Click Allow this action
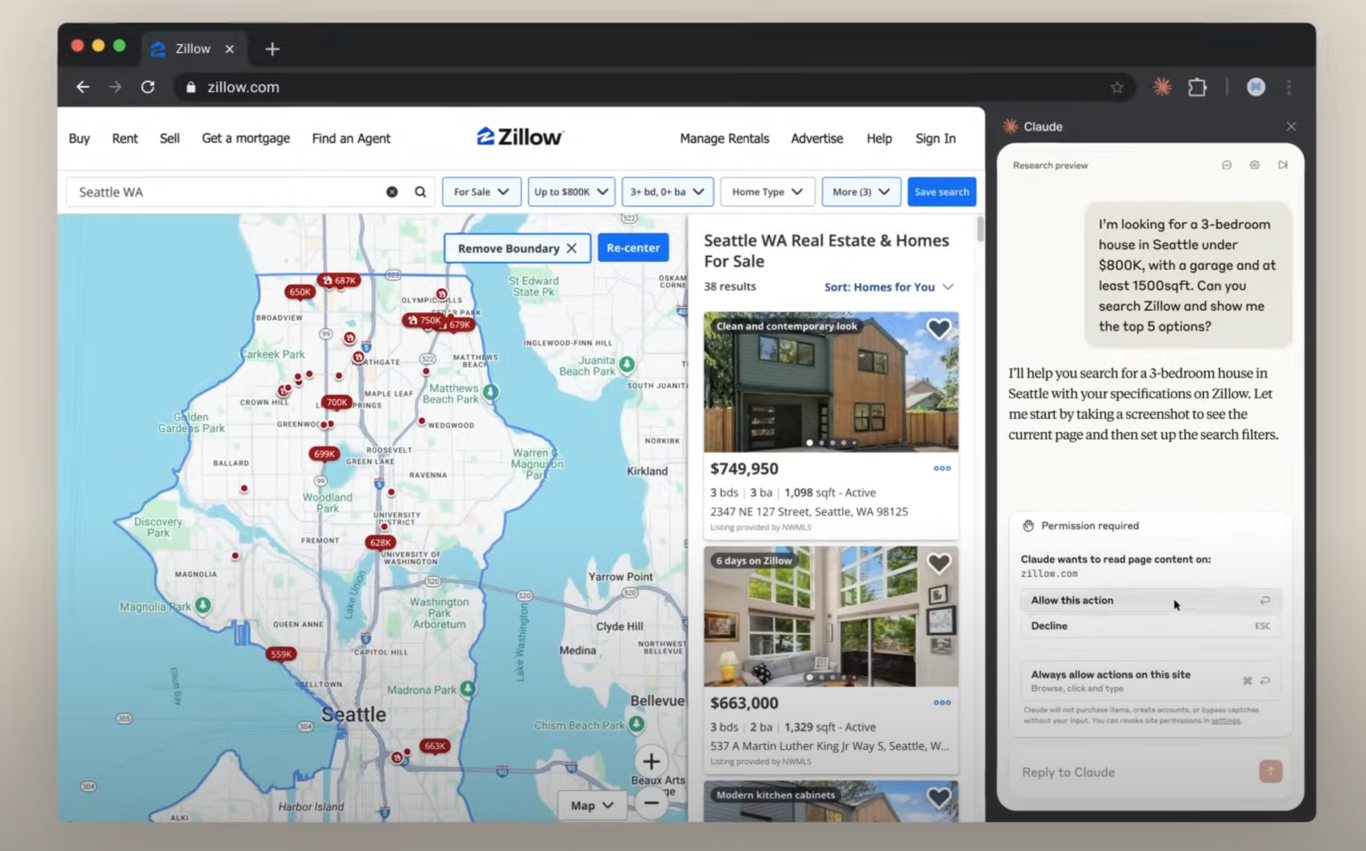 point(1151,600)
